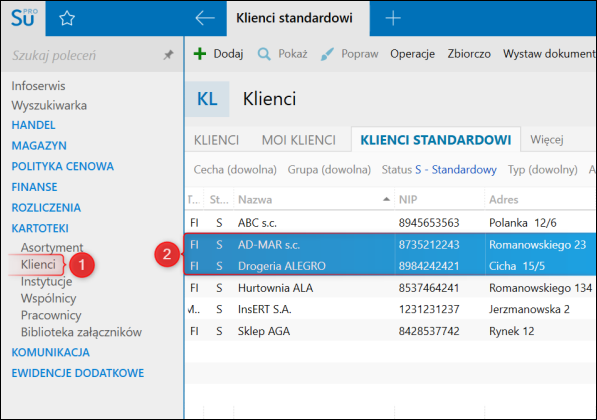Select the Hurtownia ALA row
Screen dimensions: 597x420
(391, 288)
